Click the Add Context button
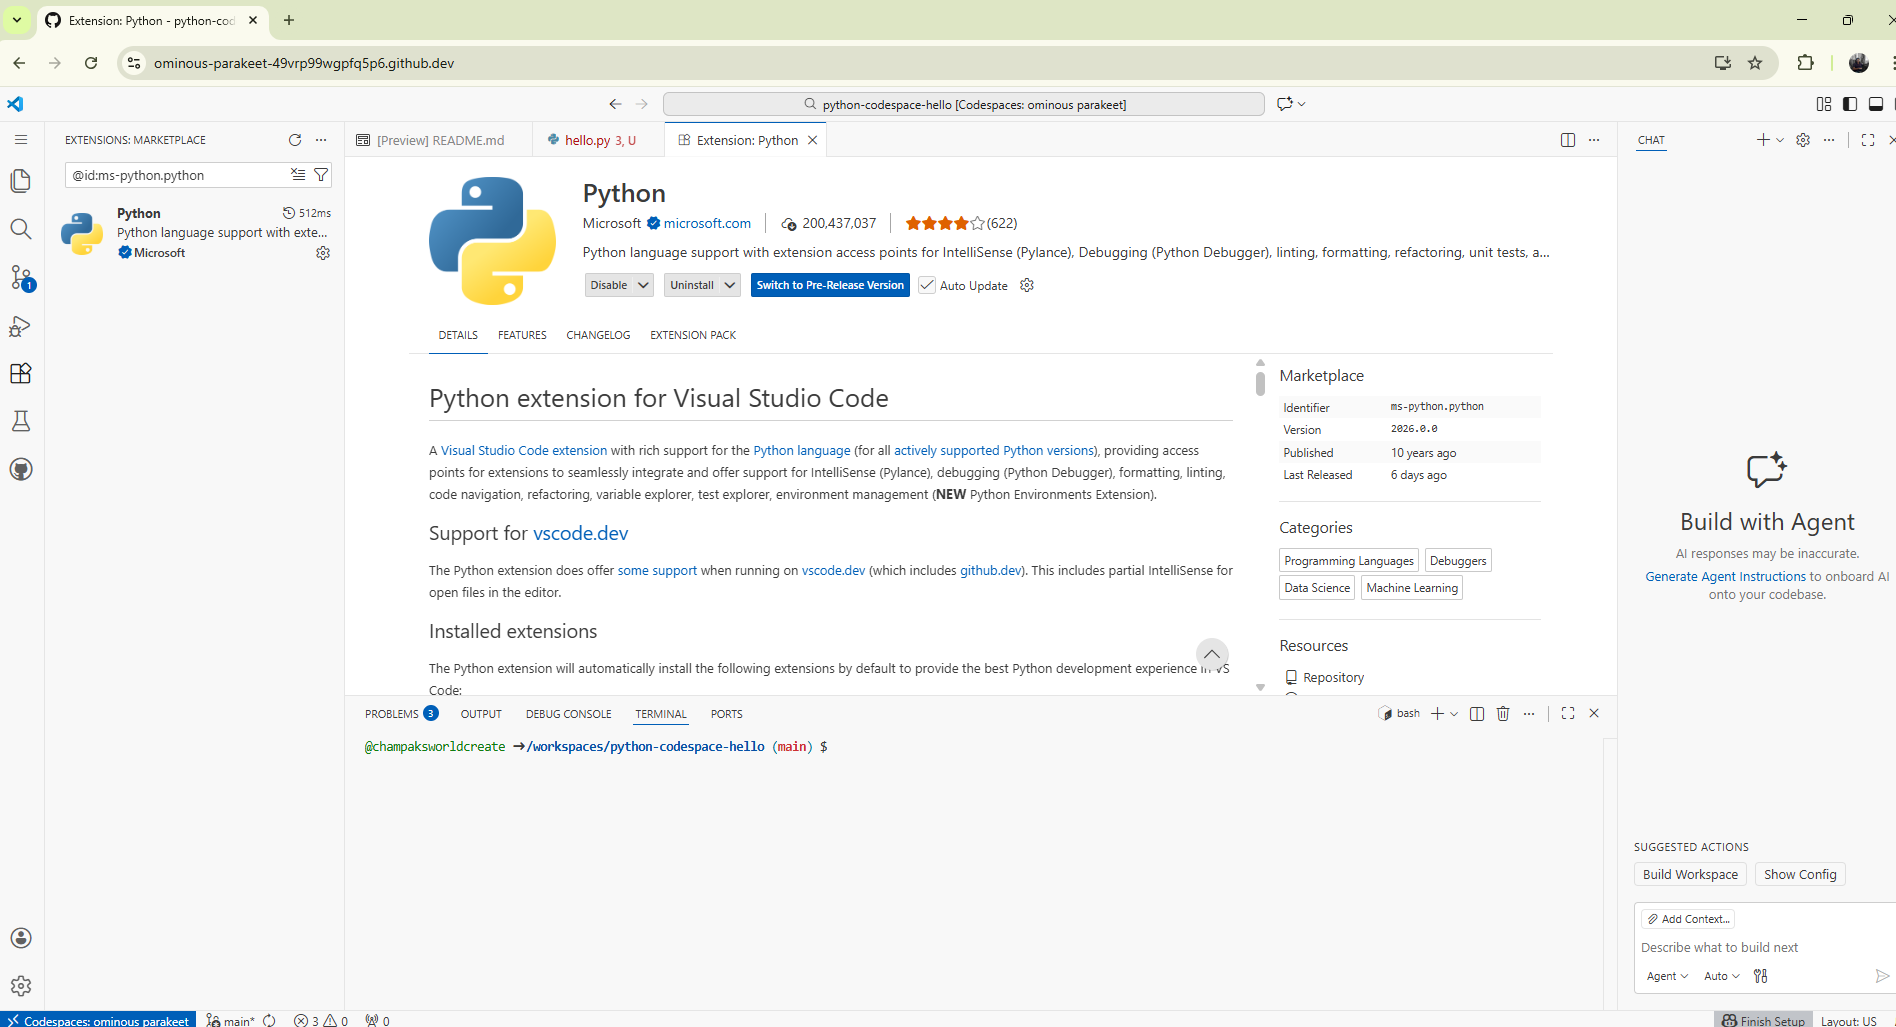Screen dimensions: 1896x1027 point(1688,919)
